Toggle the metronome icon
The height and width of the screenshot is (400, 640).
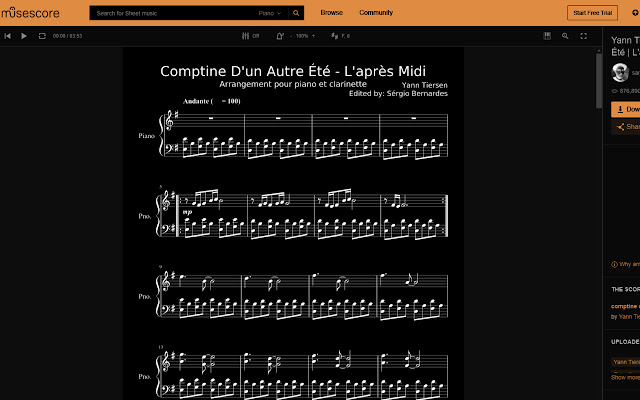[280, 36]
